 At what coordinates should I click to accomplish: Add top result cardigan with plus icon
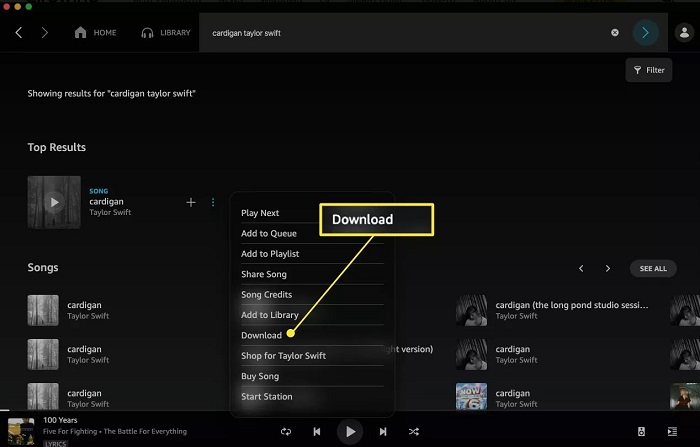191,202
